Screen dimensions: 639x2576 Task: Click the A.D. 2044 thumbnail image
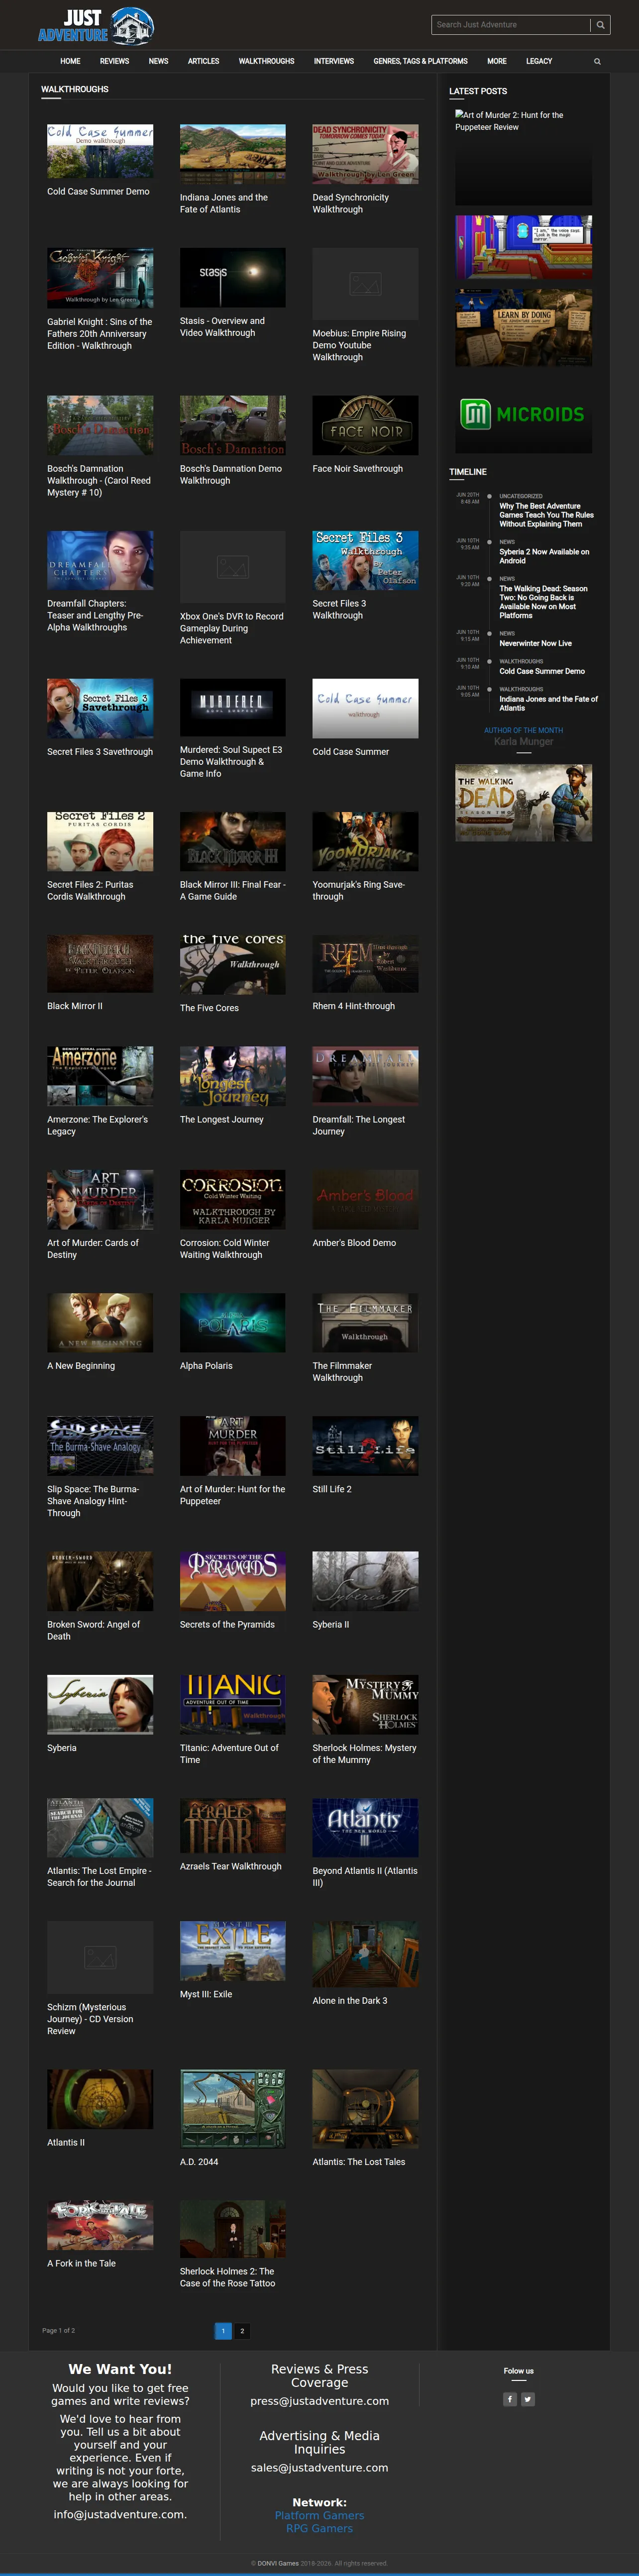pyautogui.click(x=232, y=2108)
